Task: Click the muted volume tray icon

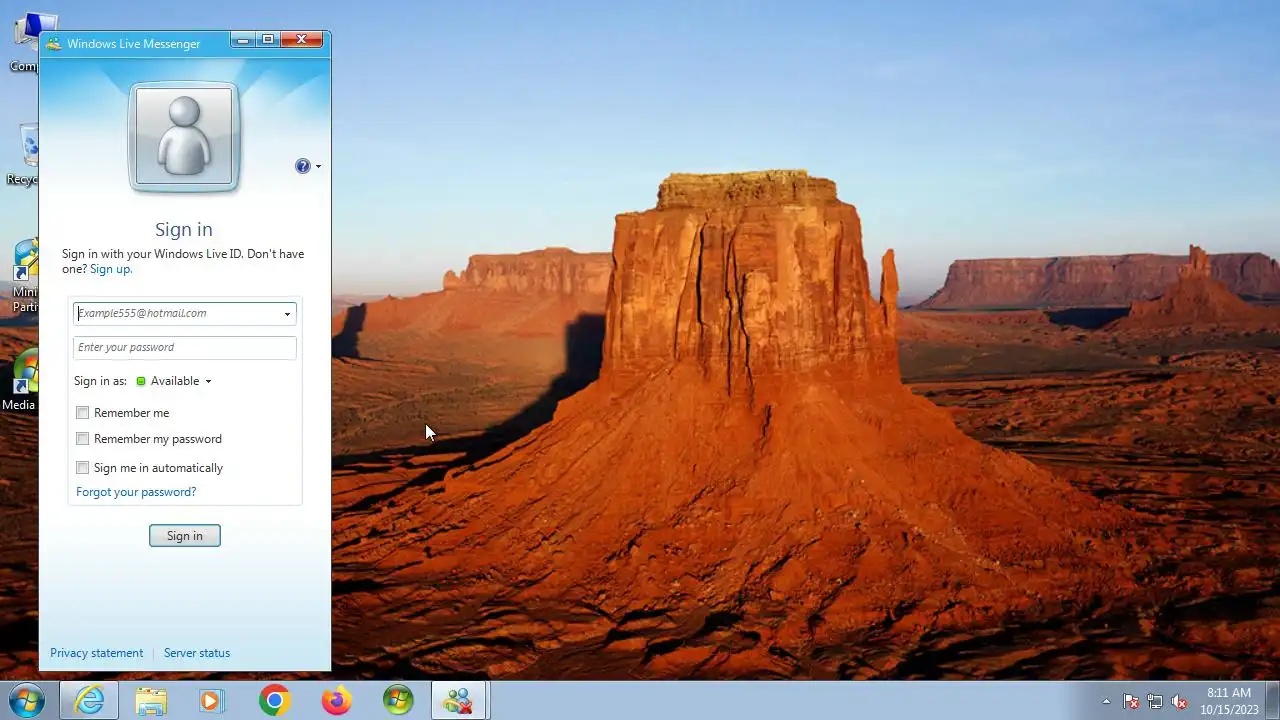Action: [1179, 701]
